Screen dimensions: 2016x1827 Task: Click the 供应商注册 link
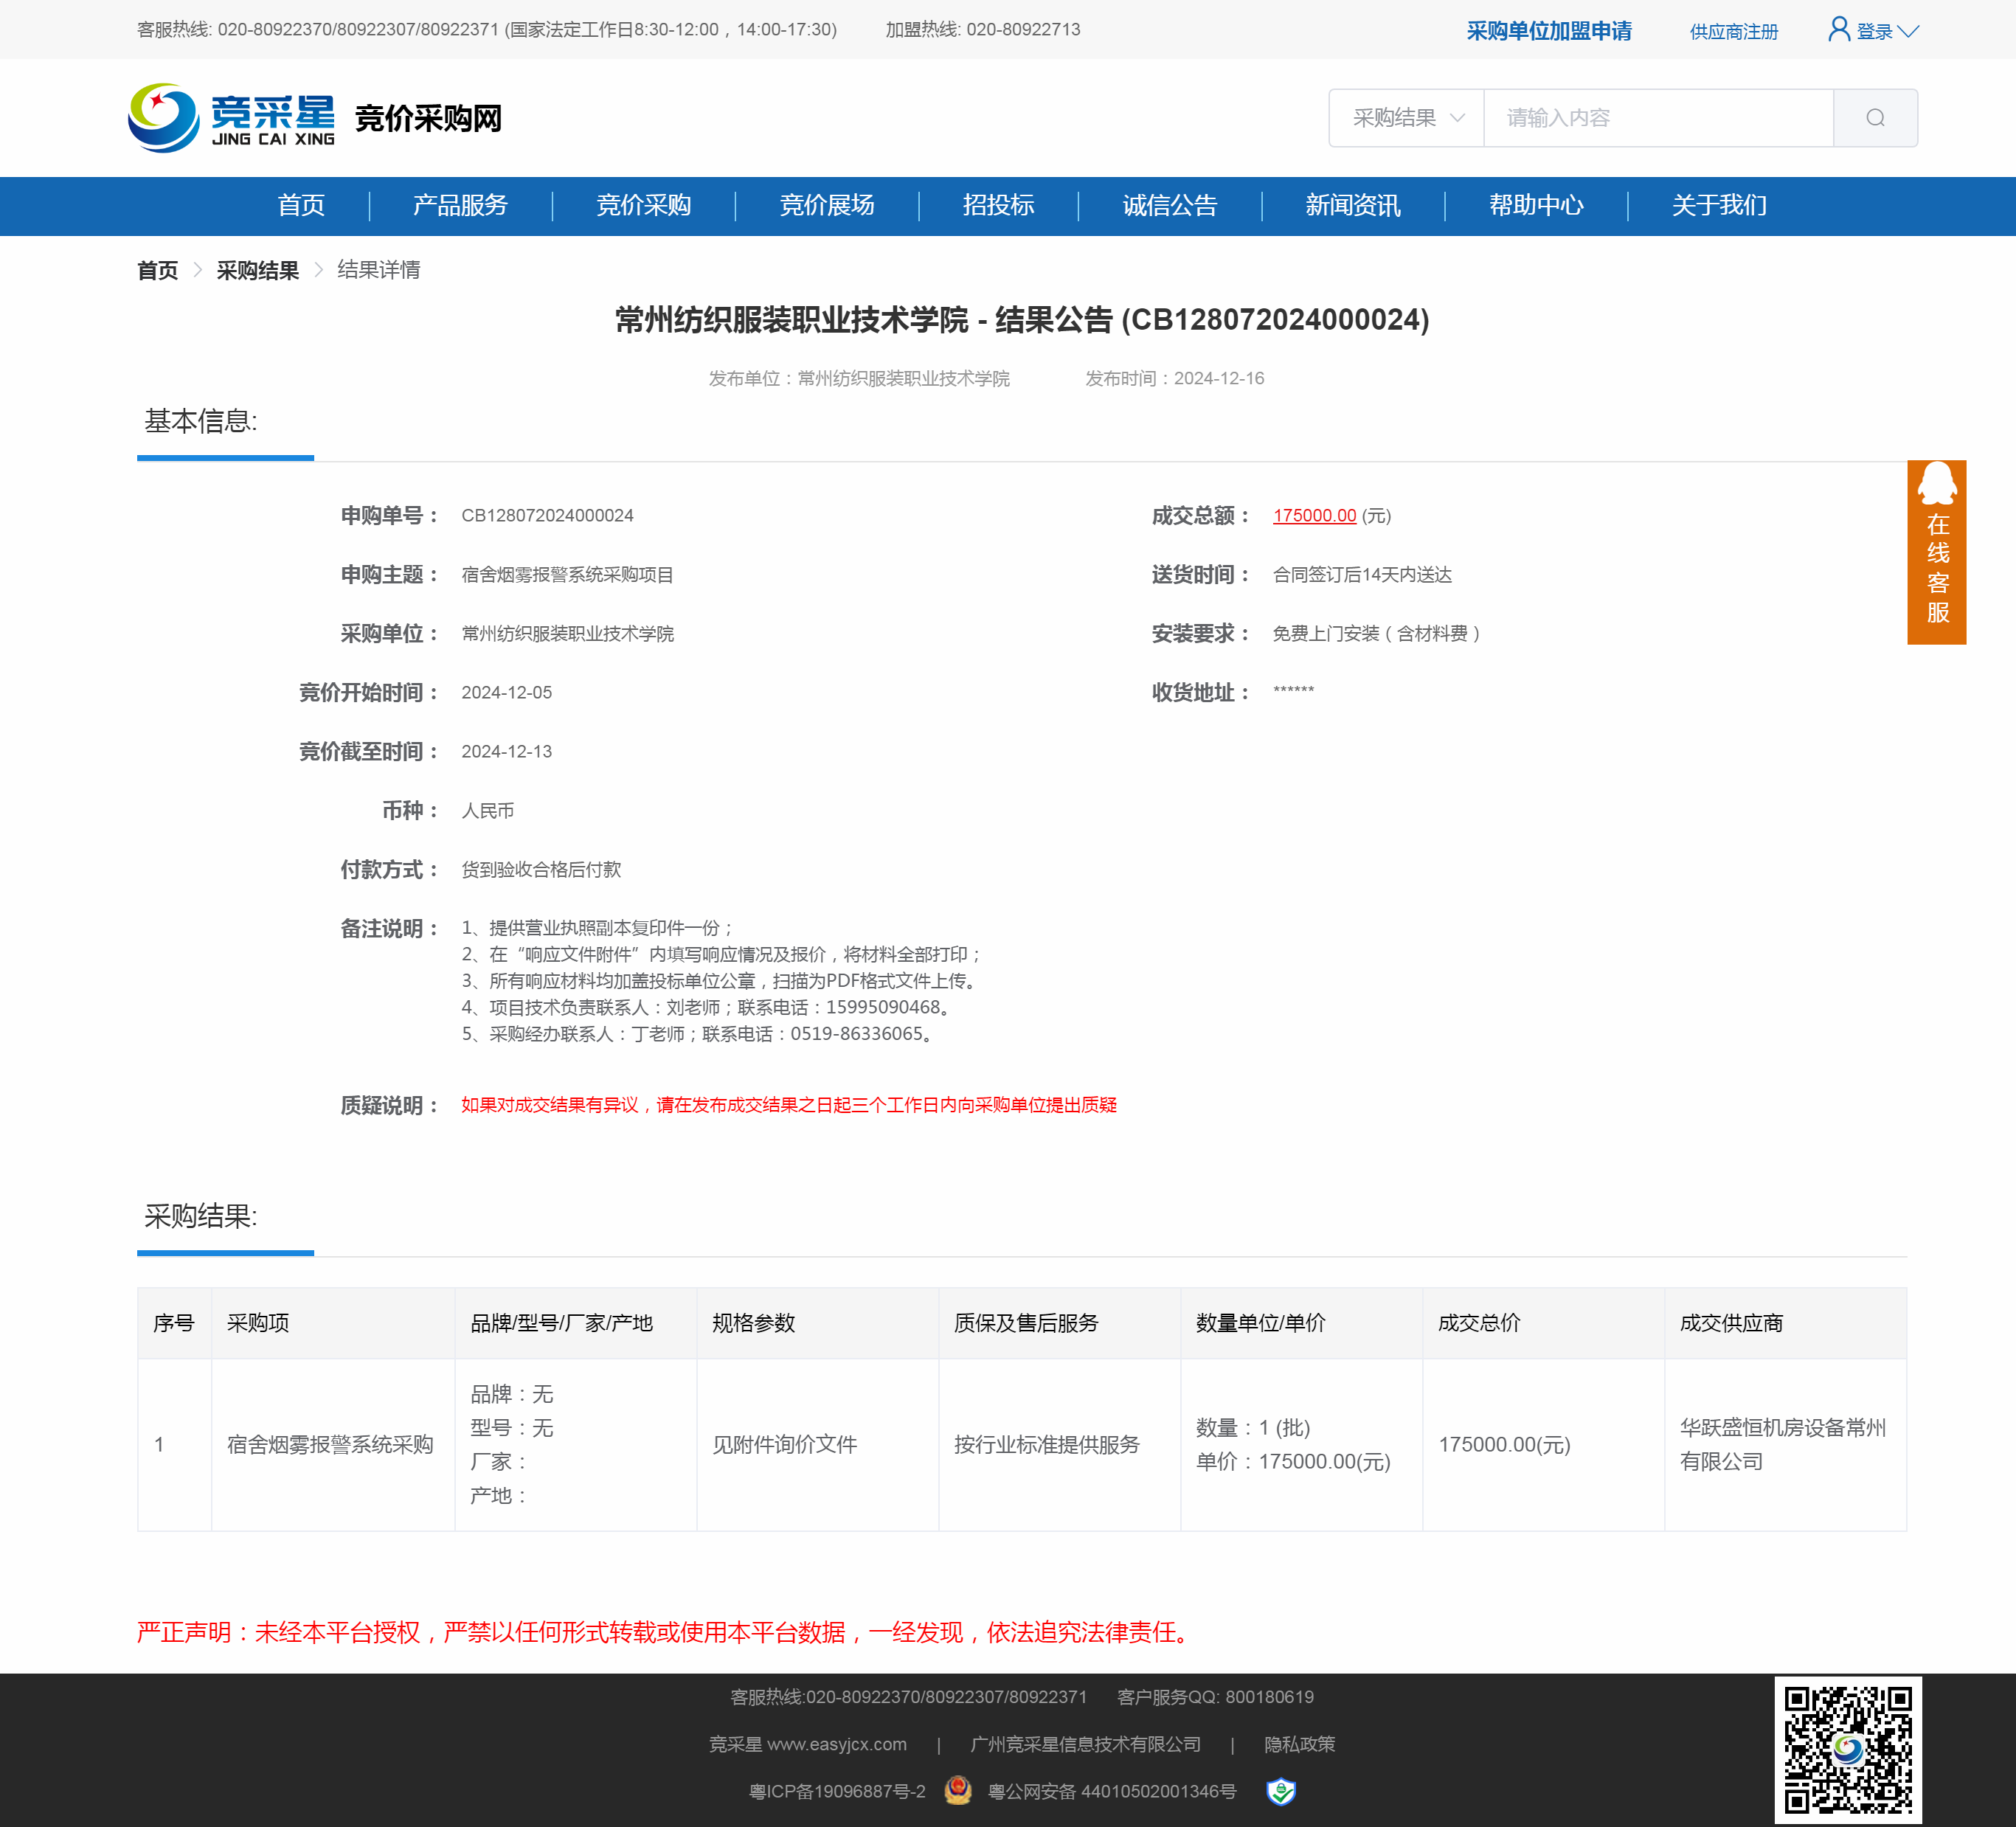pos(1733,31)
